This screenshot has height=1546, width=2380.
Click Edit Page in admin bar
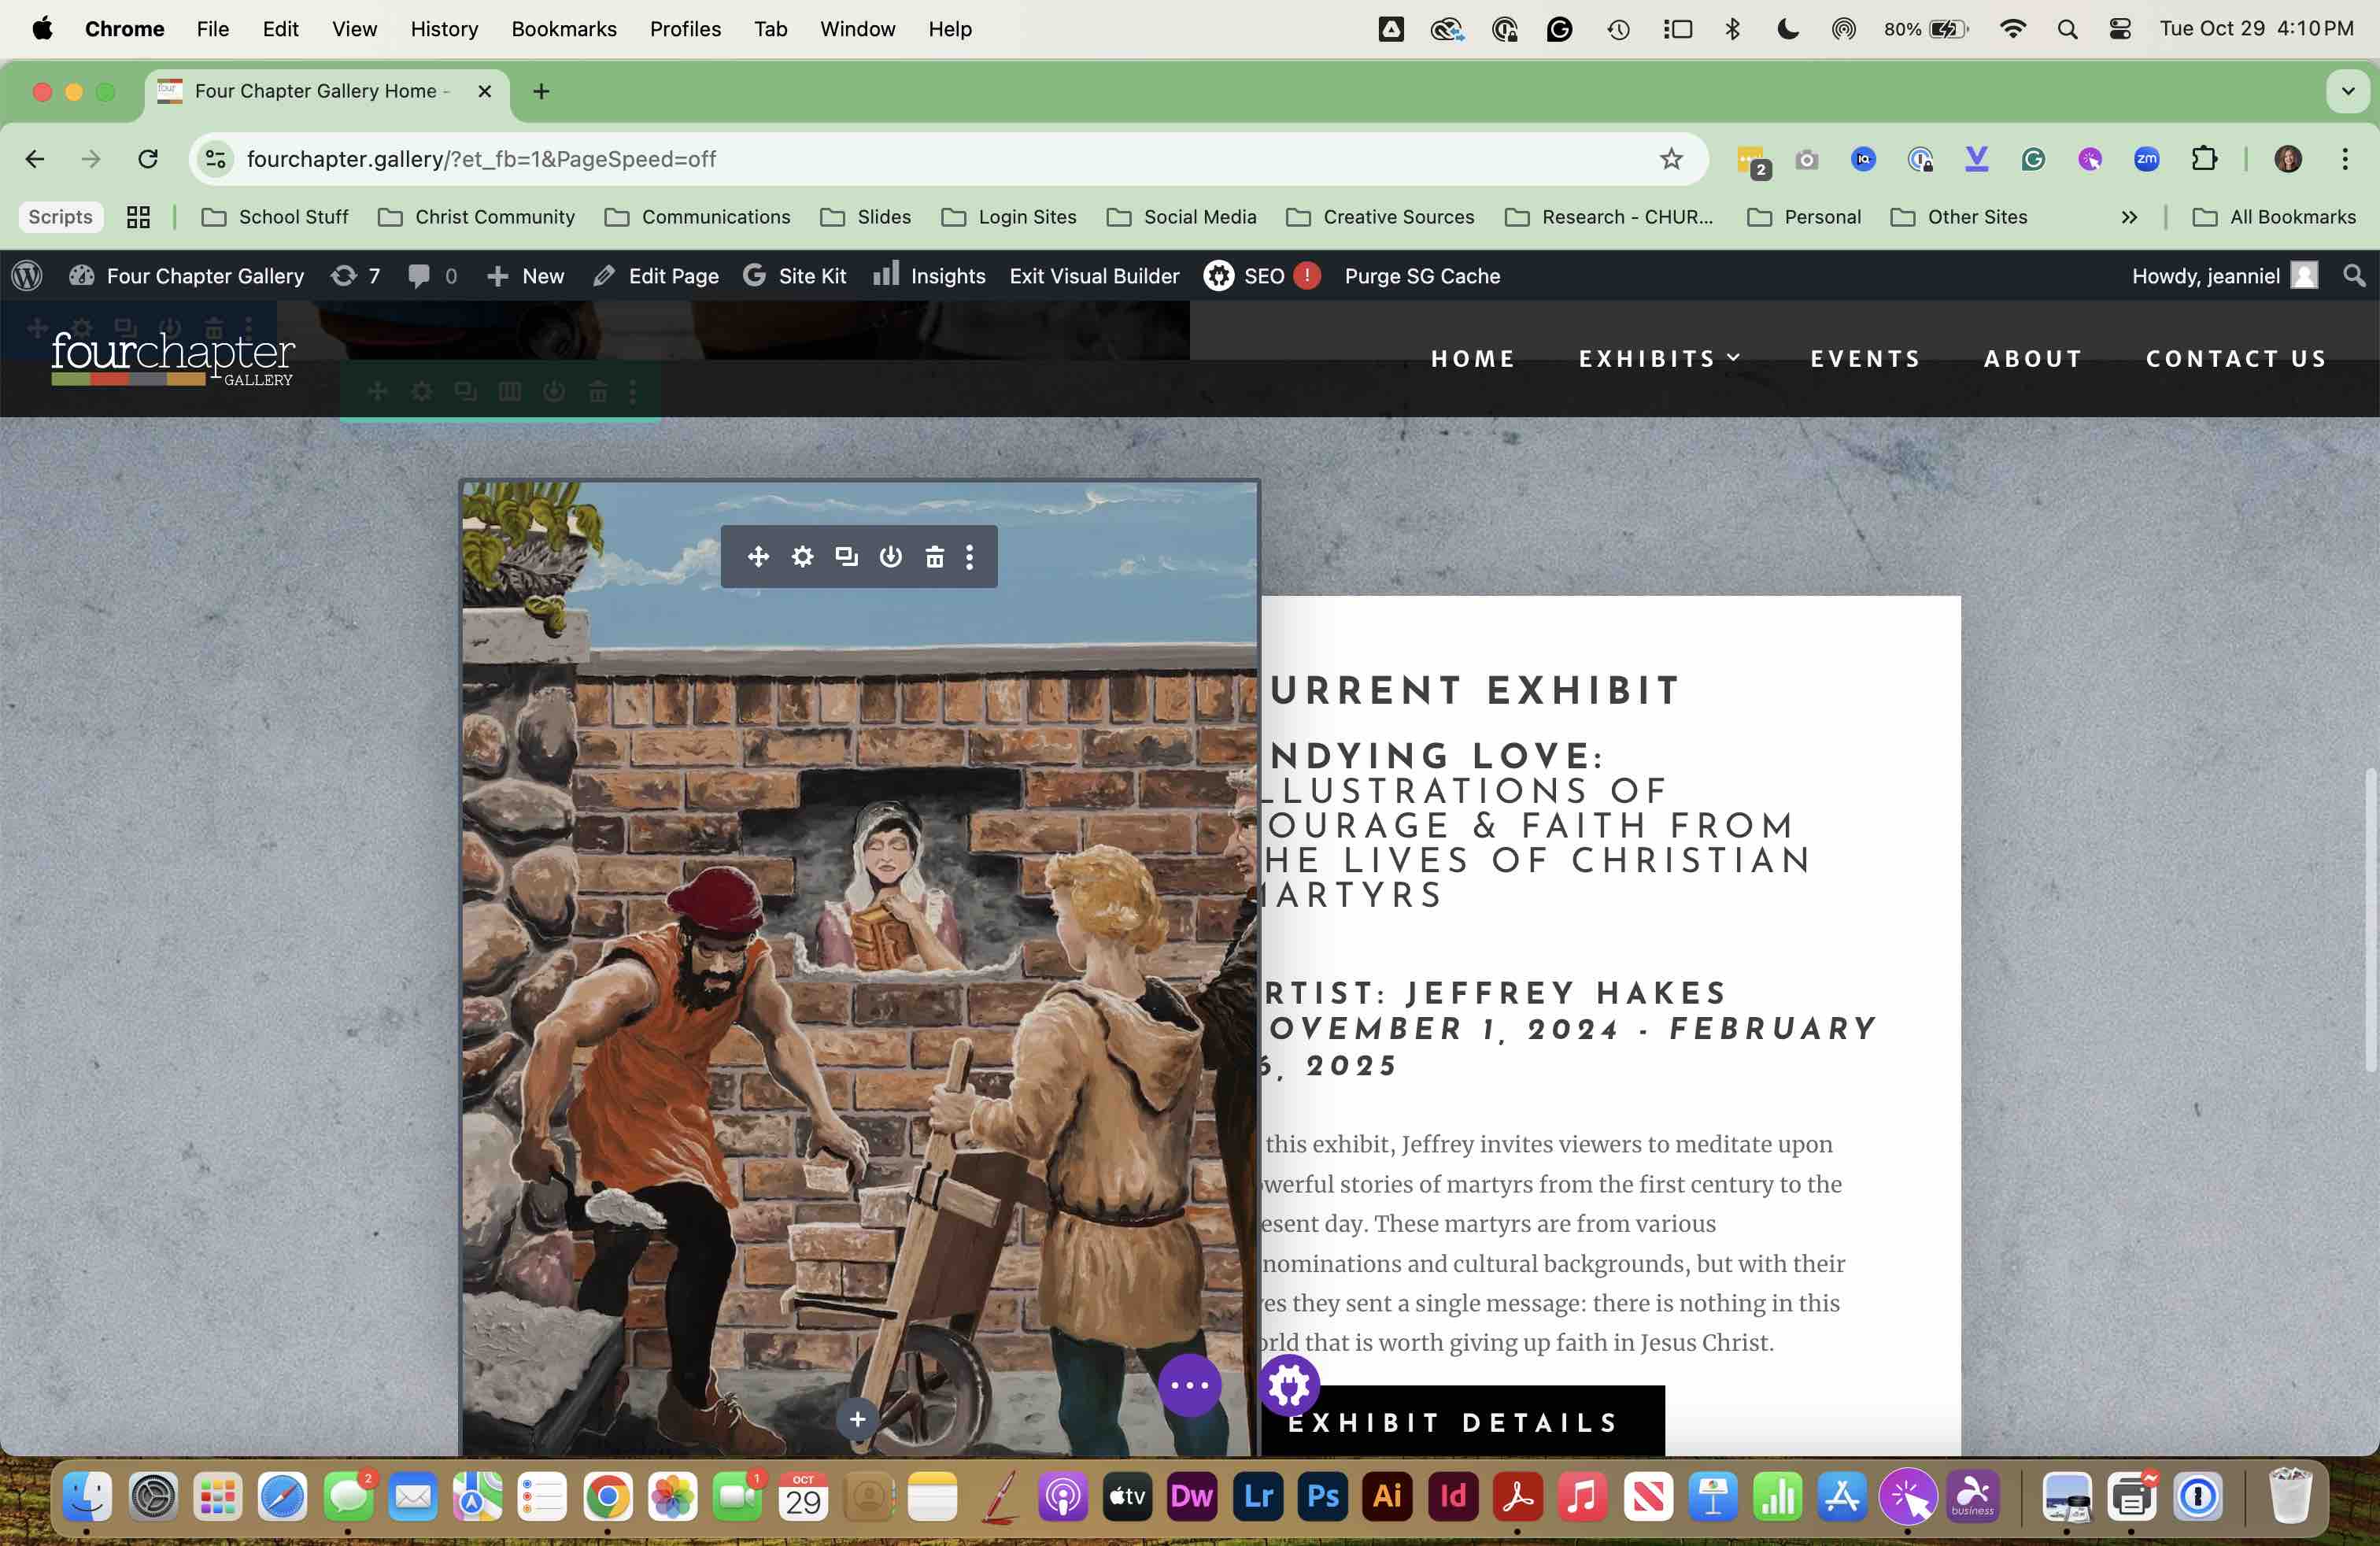pyautogui.click(x=655, y=276)
